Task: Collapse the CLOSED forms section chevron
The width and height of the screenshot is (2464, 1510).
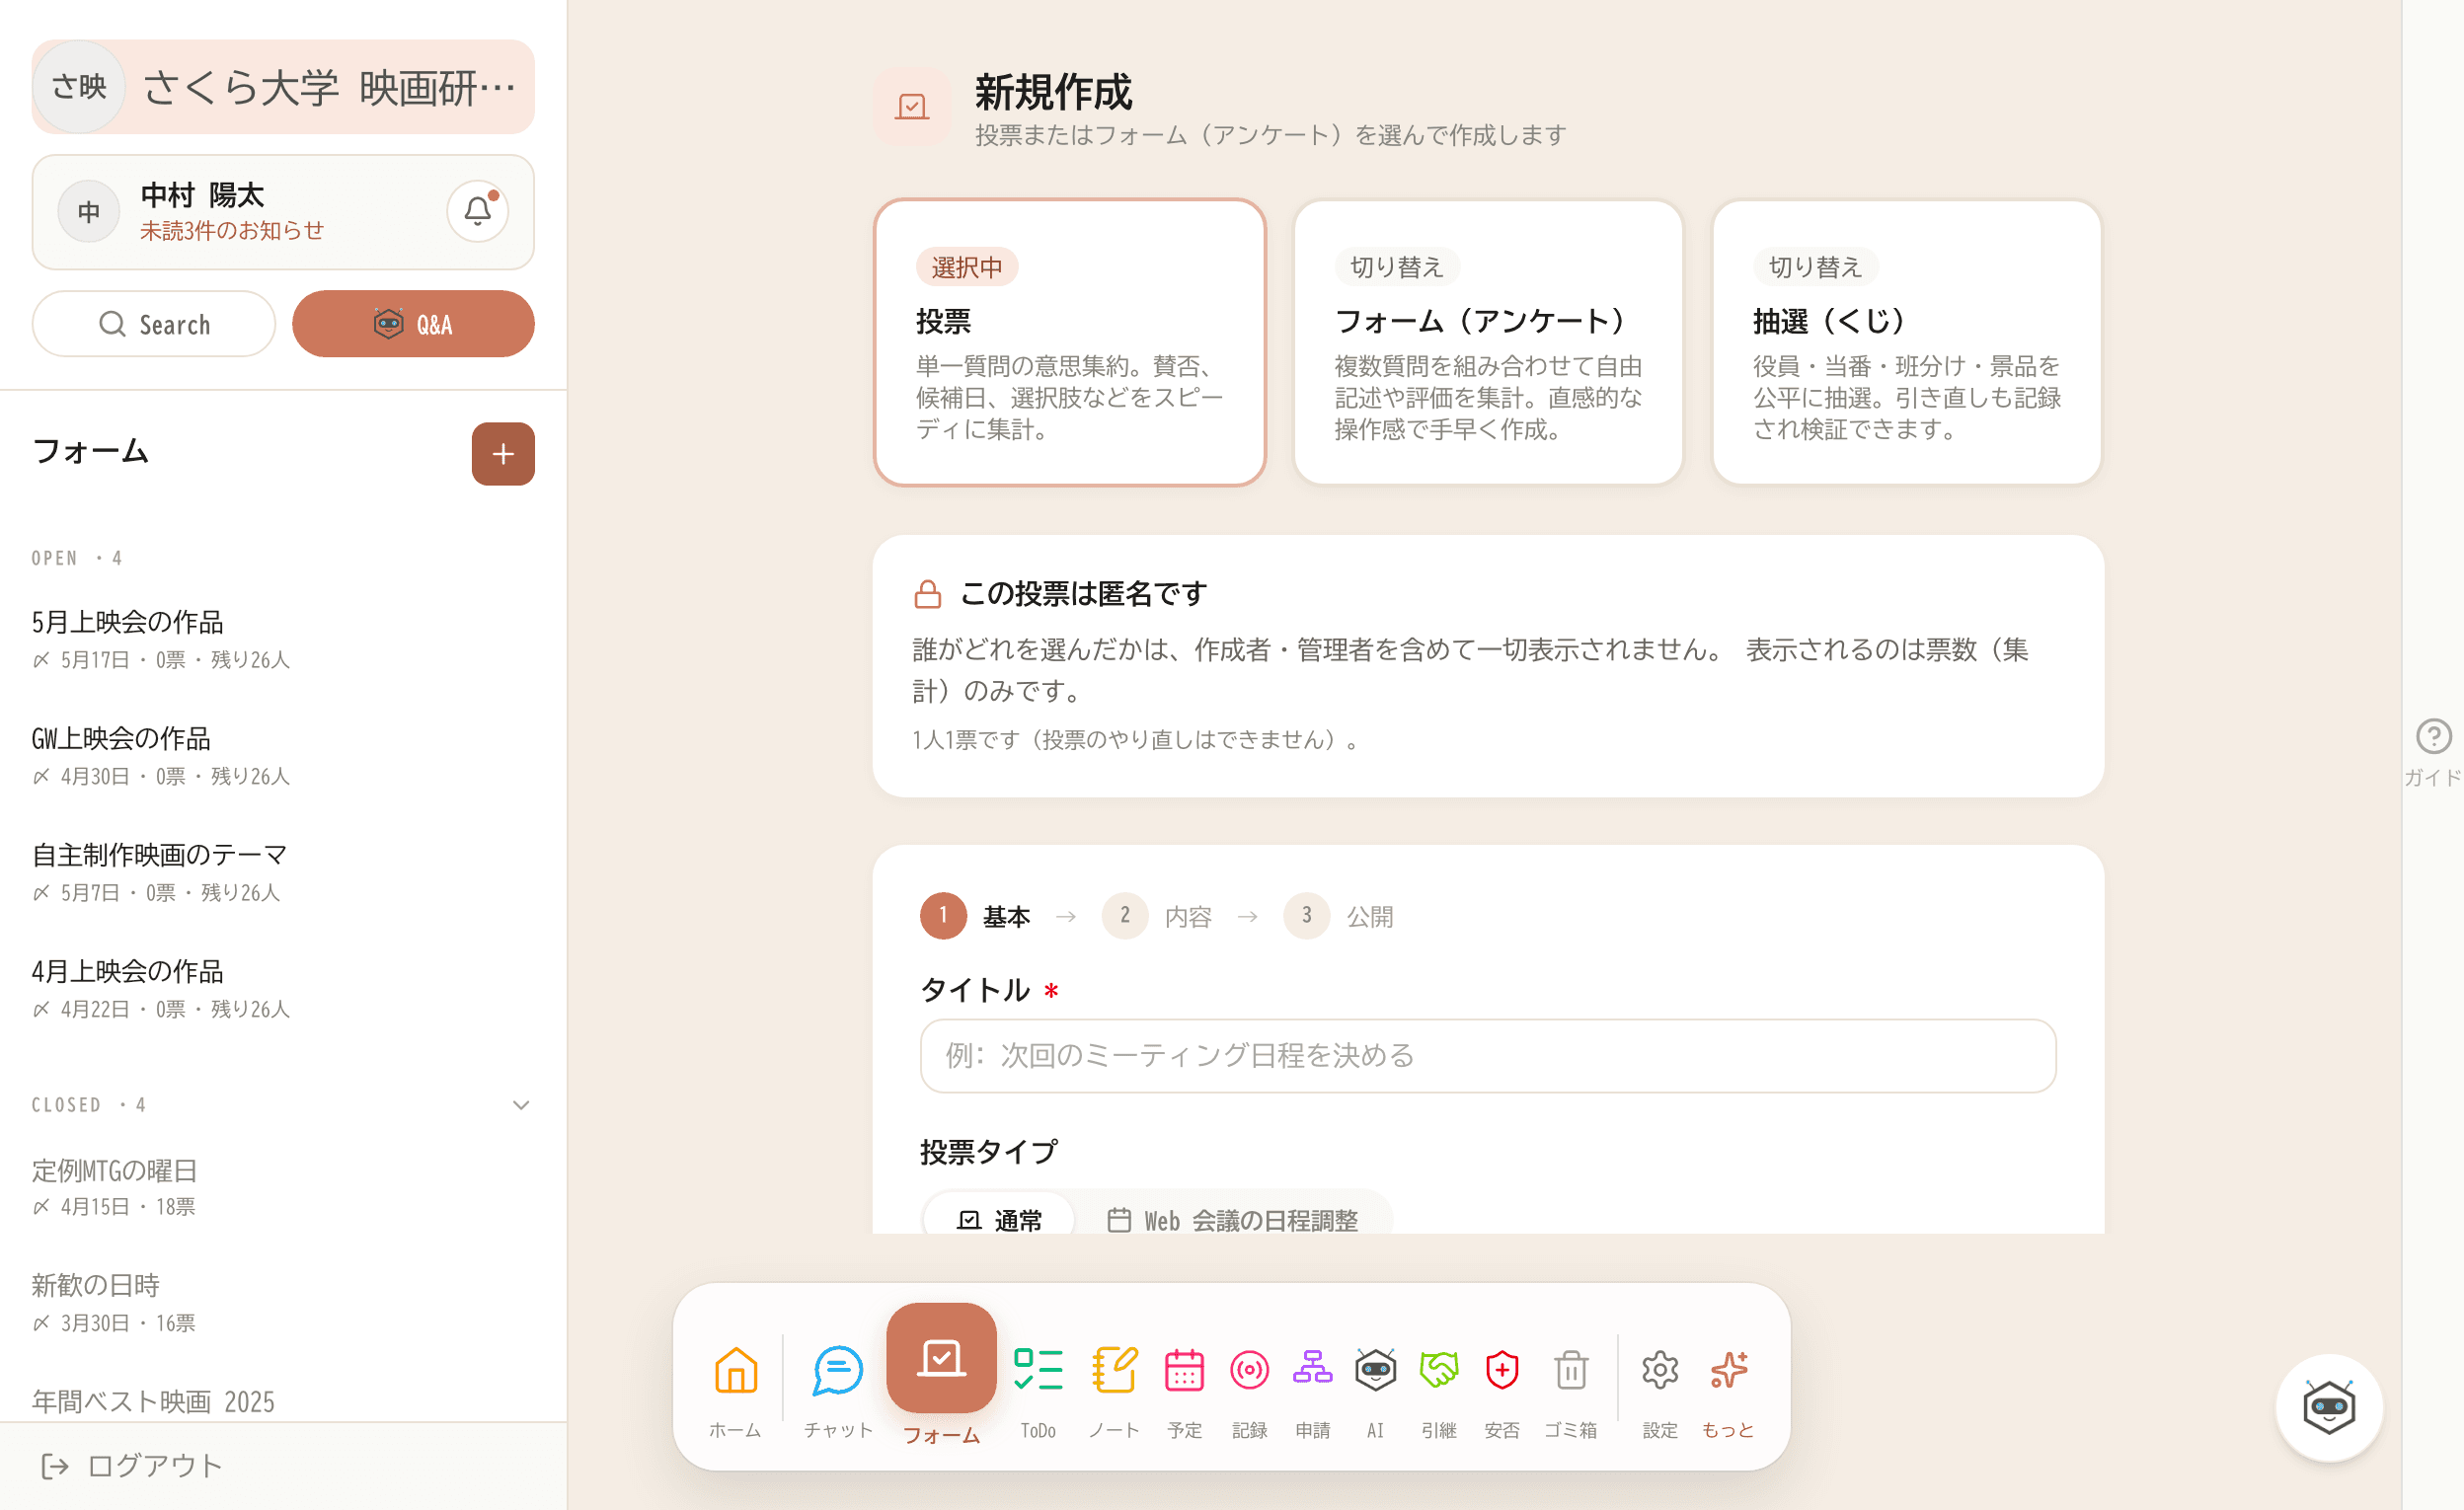Action: tap(521, 1105)
